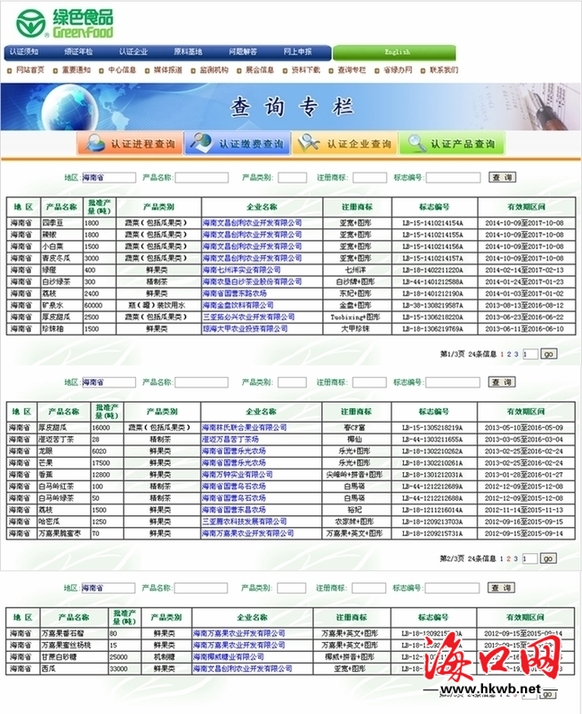Click page 2 beside 第1/3页
Viewport: 582px width, 714px height.
[x=509, y=354]
